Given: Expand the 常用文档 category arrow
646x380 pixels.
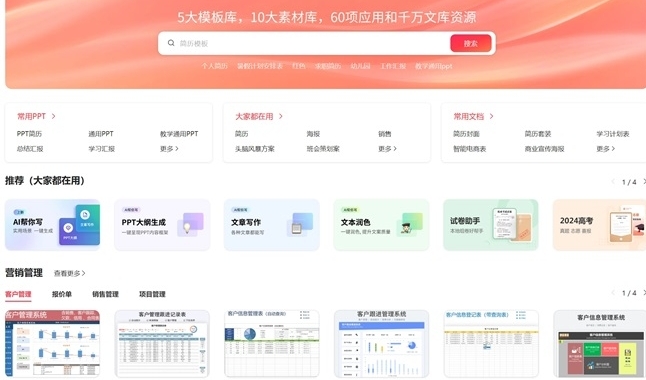Looking at the screenshot, I should [x=491, y=117].
